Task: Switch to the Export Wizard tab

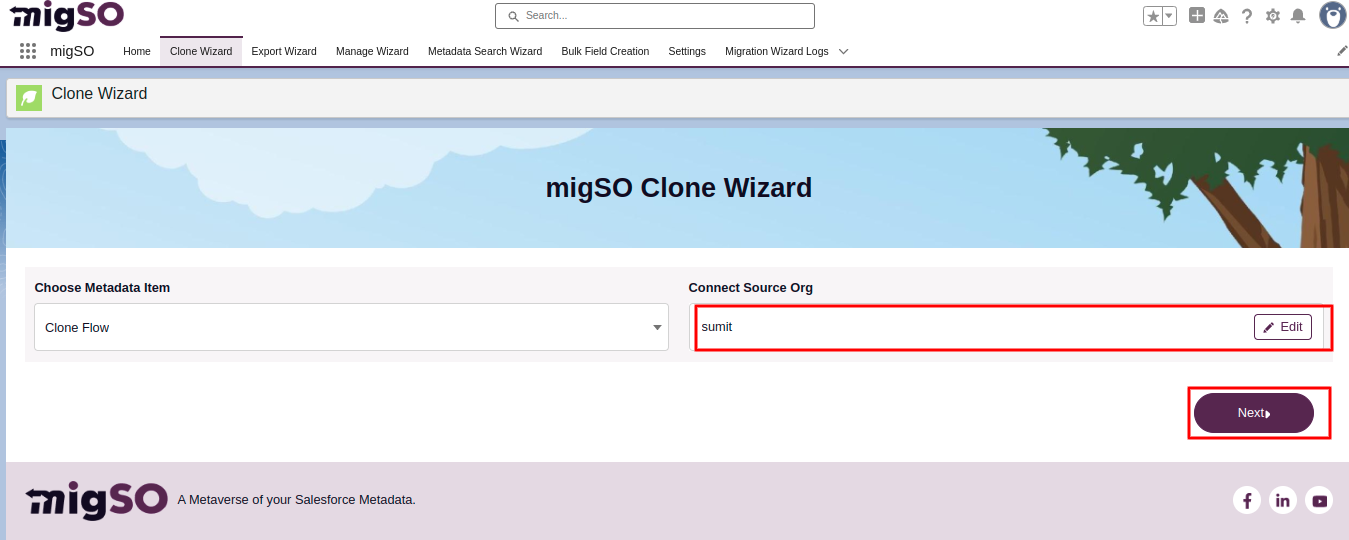Action: 284,51
